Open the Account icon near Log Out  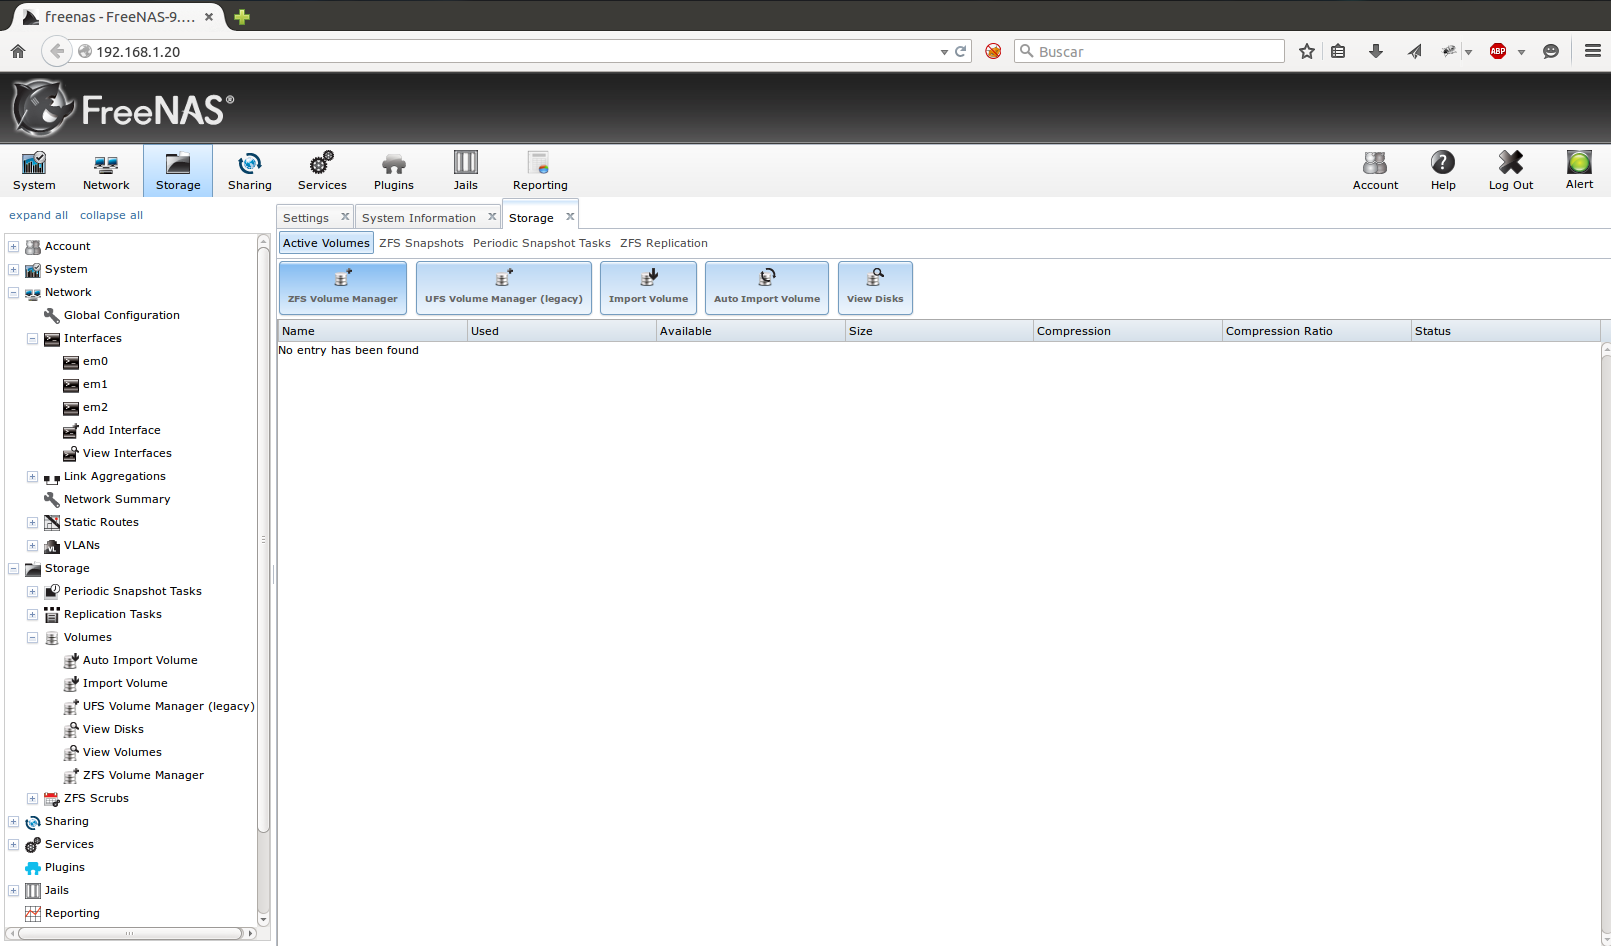coord(1375,169)
